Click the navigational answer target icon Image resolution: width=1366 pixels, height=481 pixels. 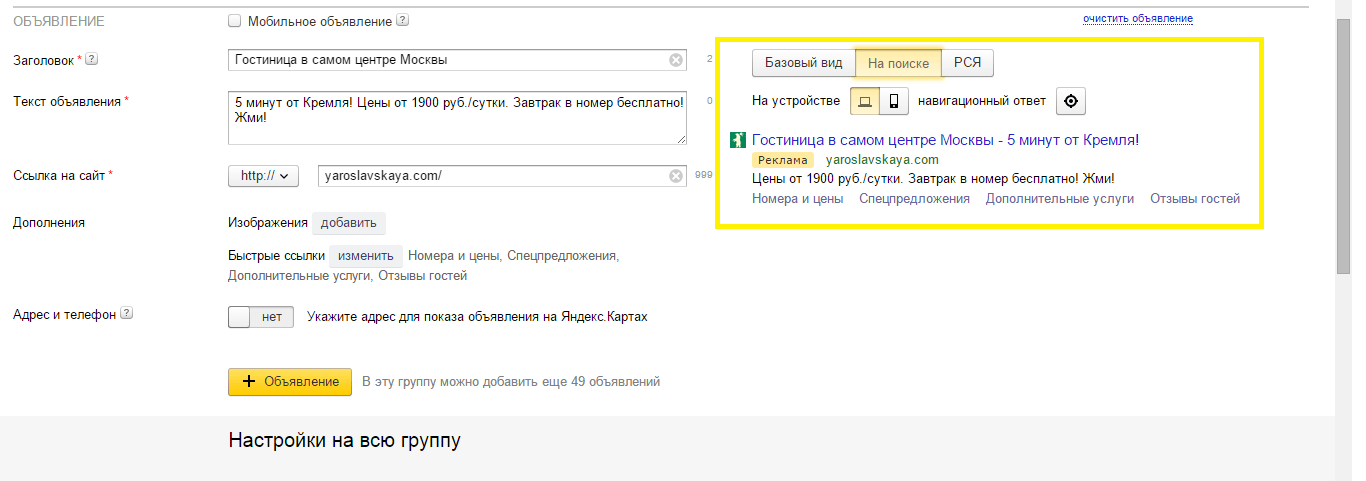(x=1070, y=101)
